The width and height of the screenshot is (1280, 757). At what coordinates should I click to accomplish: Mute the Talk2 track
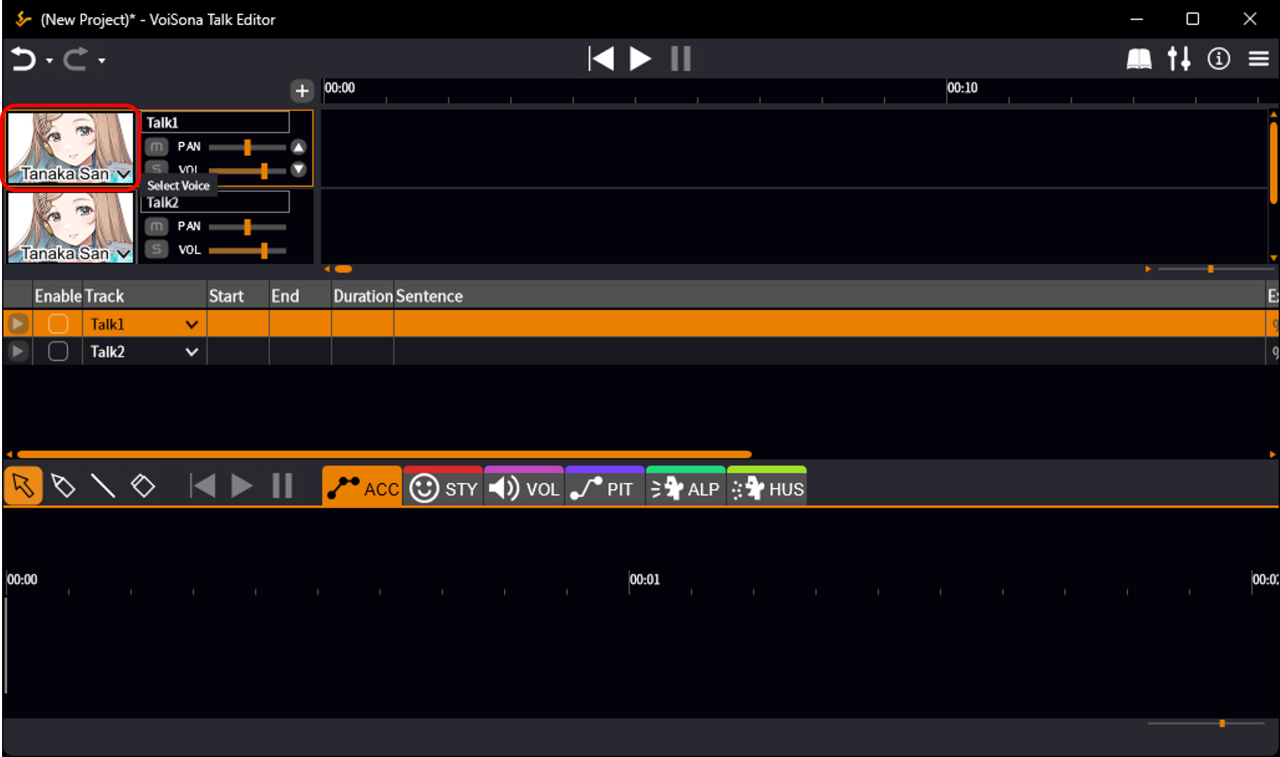(156, 226)
